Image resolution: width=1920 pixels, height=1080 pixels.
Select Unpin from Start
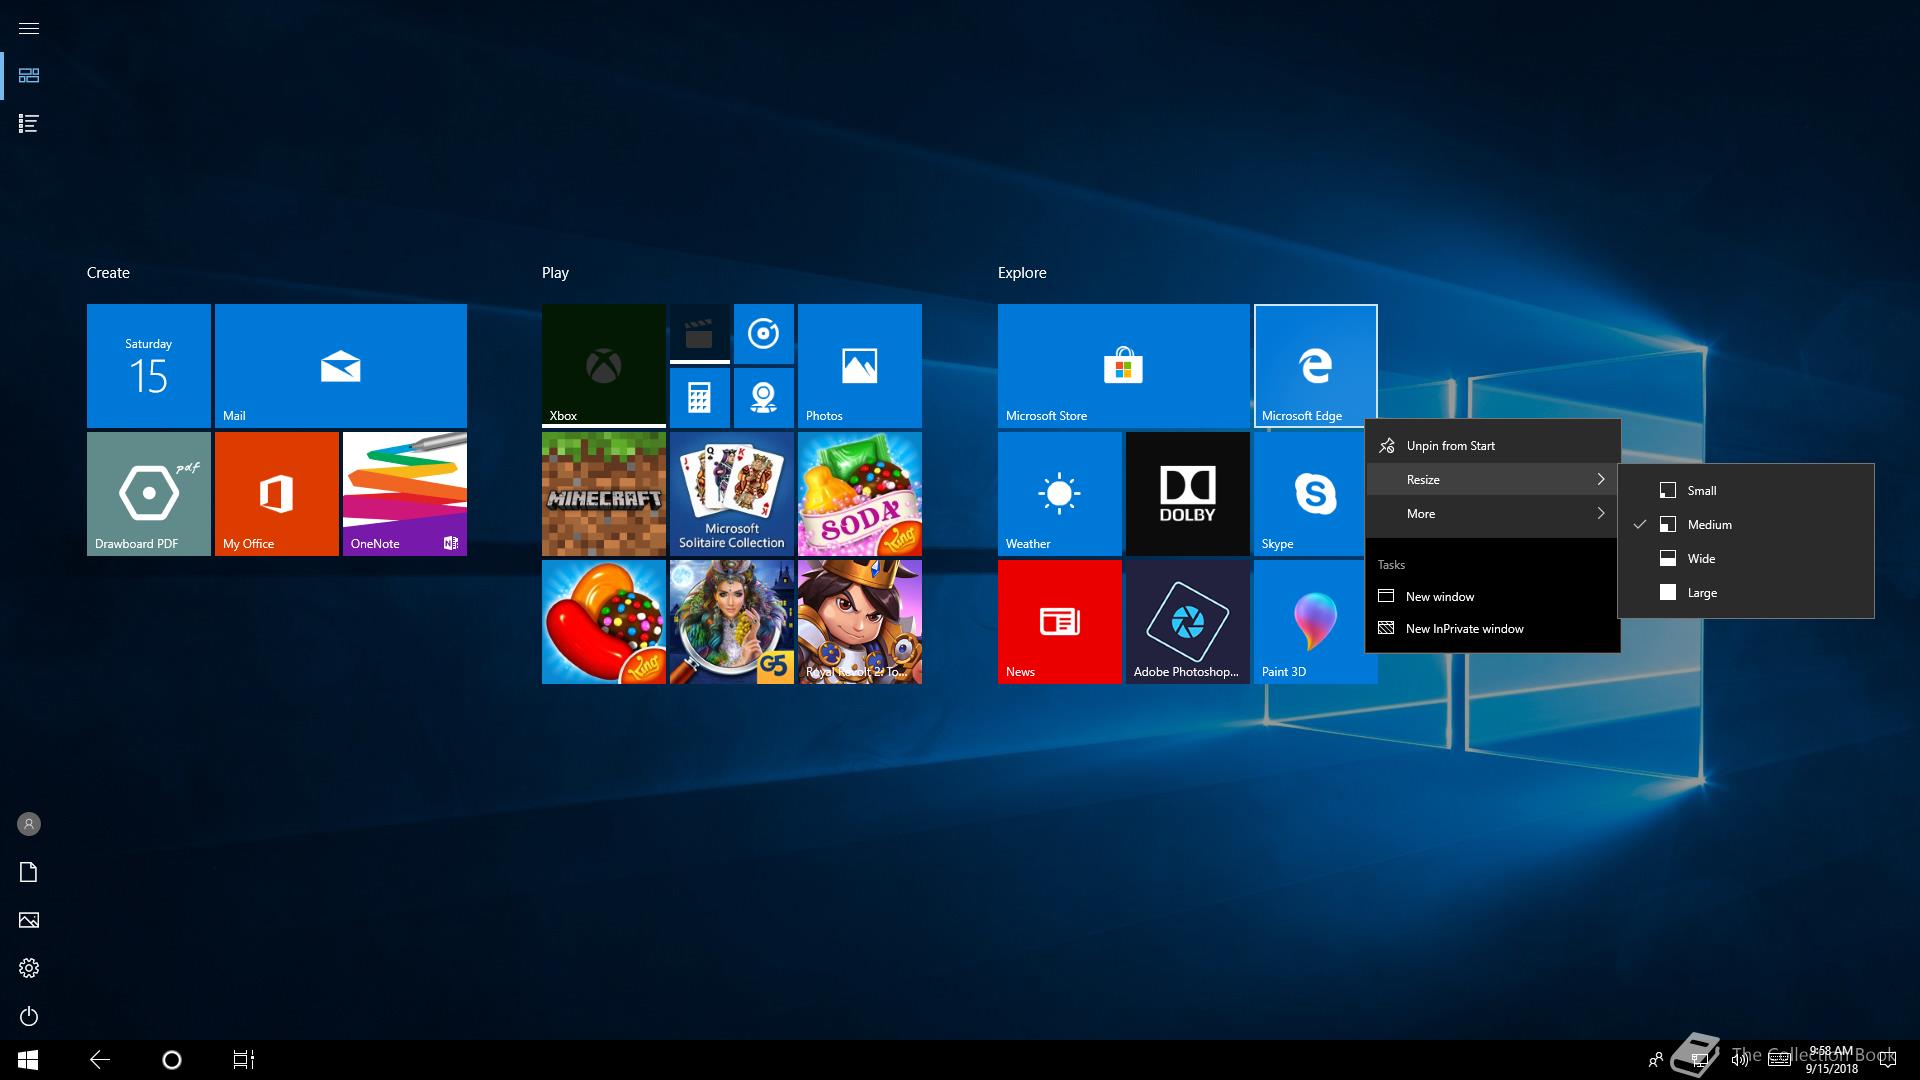click(1492, 446)
